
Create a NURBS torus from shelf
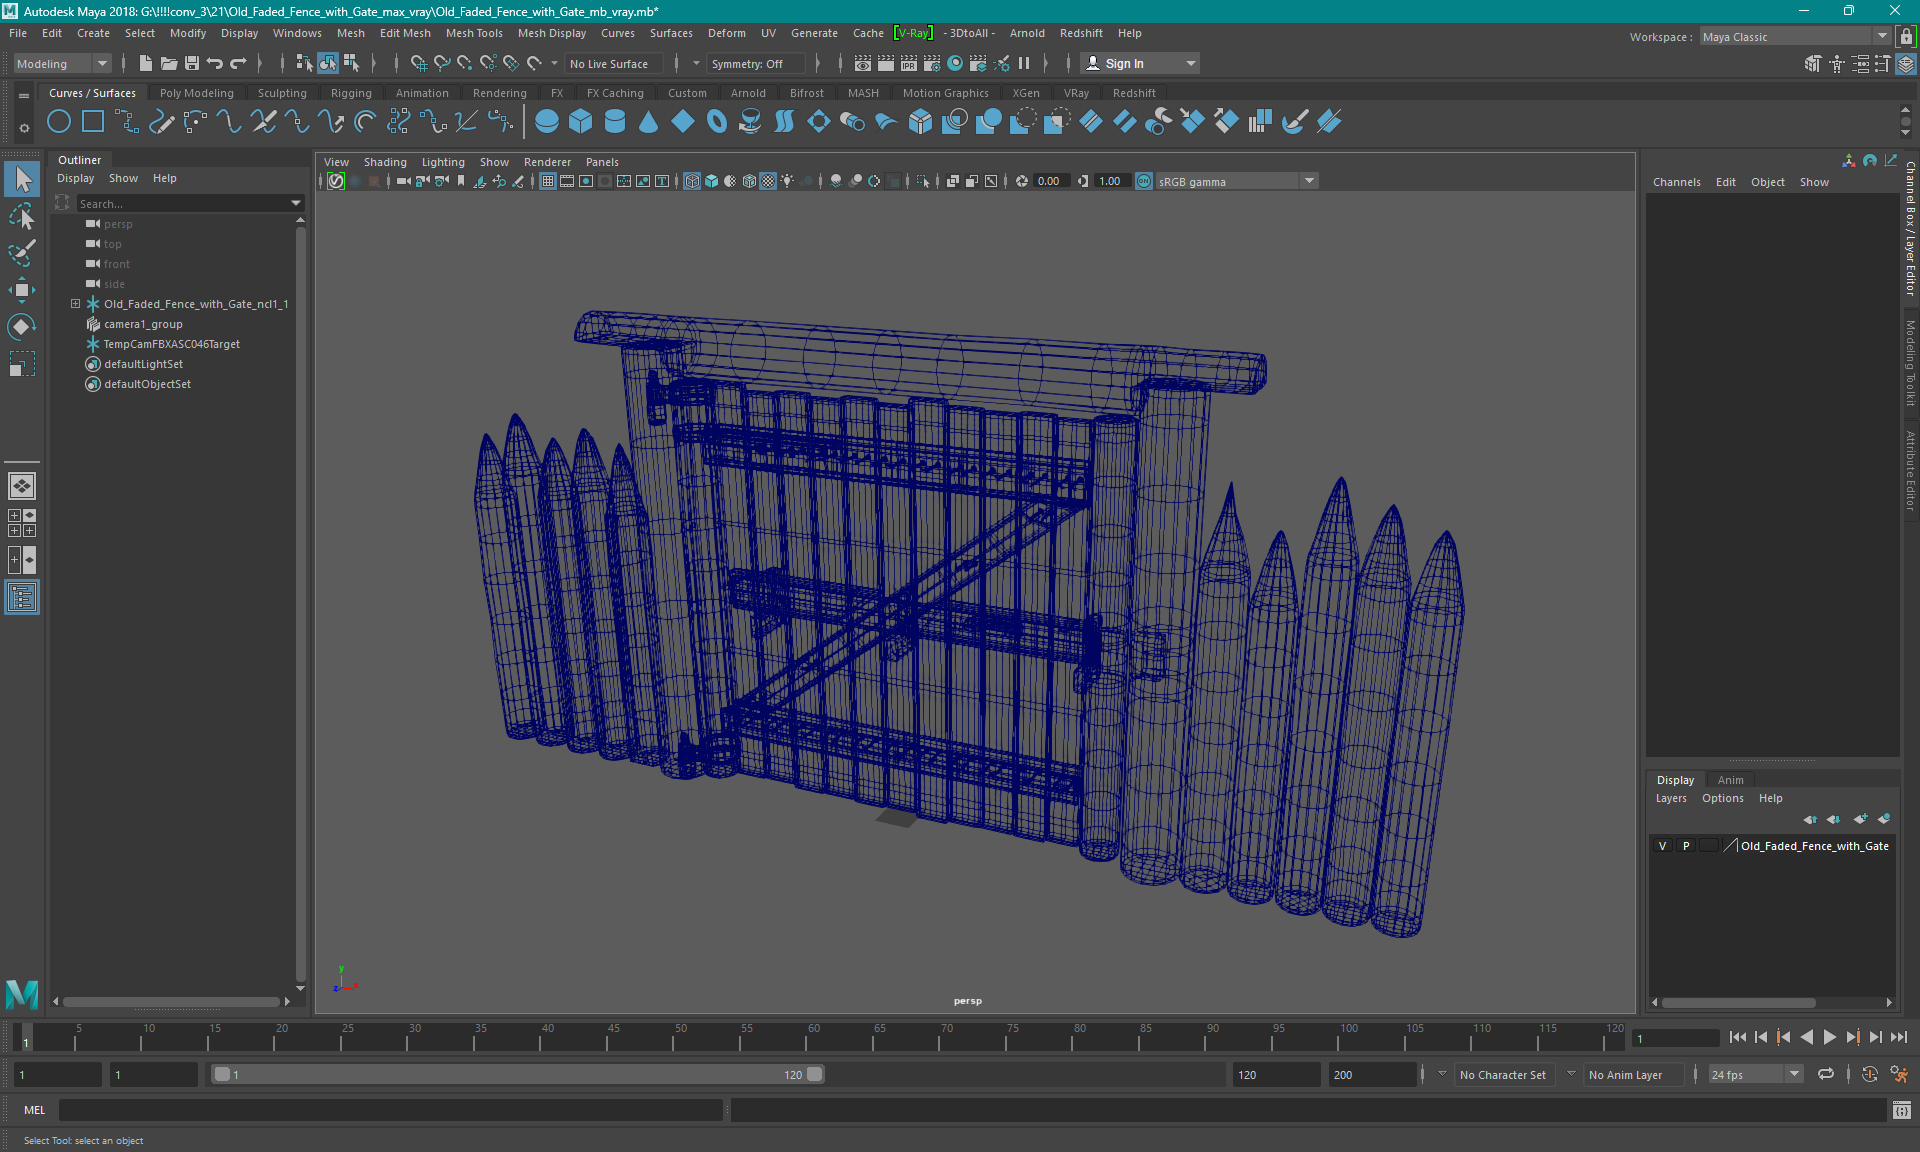coord(717,122)
